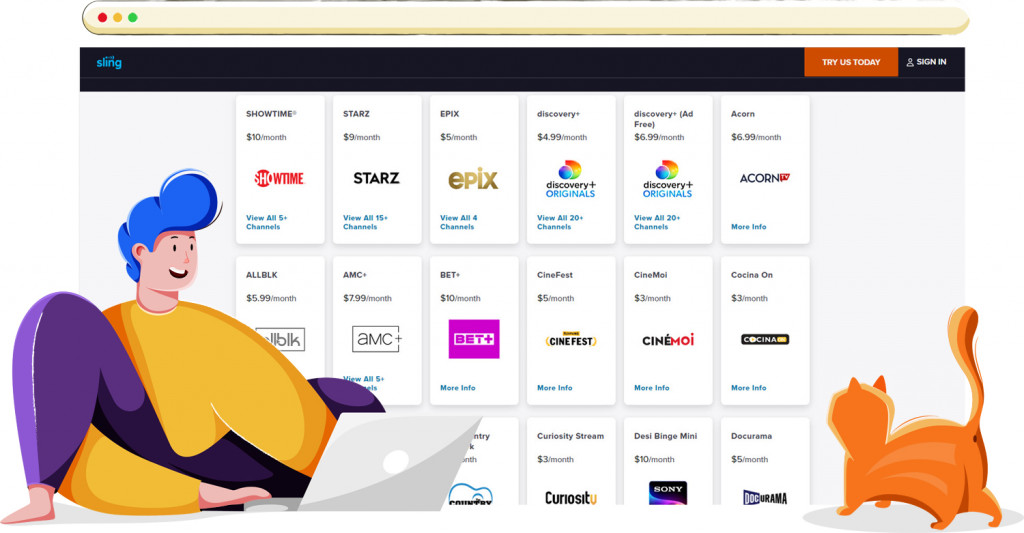Click the Sony logo on Desi Binge Mini

(667, 493)
